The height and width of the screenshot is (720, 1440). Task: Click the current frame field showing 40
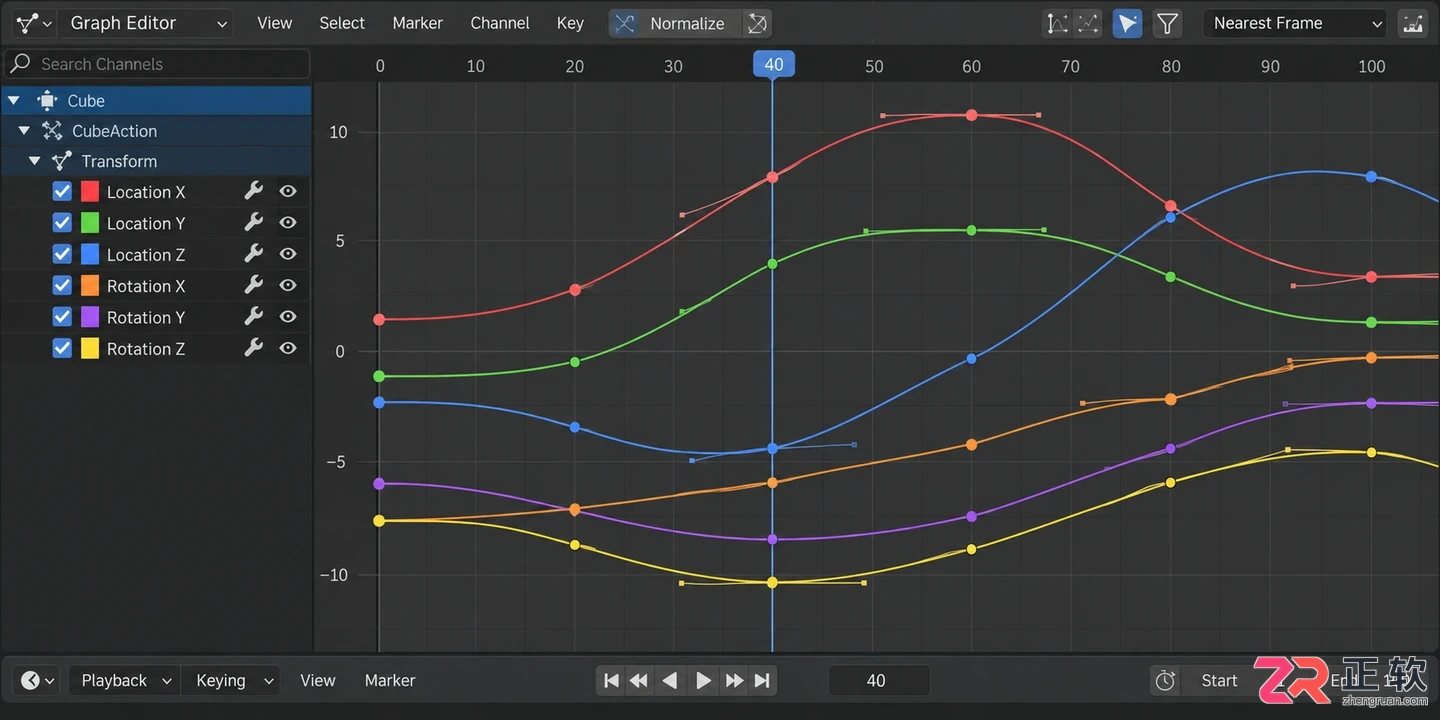[x=879, y=680]
